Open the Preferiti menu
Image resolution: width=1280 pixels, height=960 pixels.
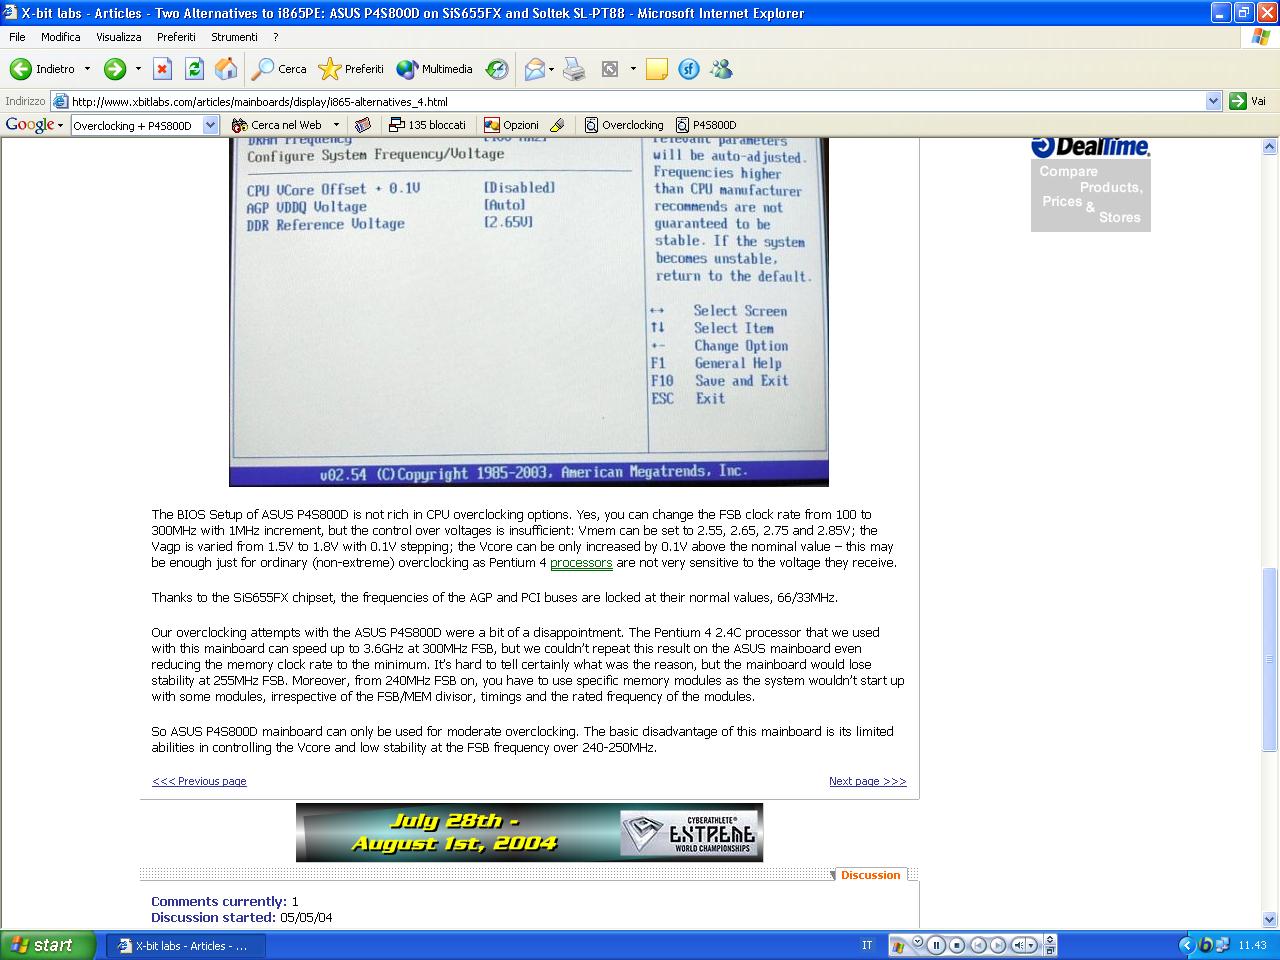point(176,37)
